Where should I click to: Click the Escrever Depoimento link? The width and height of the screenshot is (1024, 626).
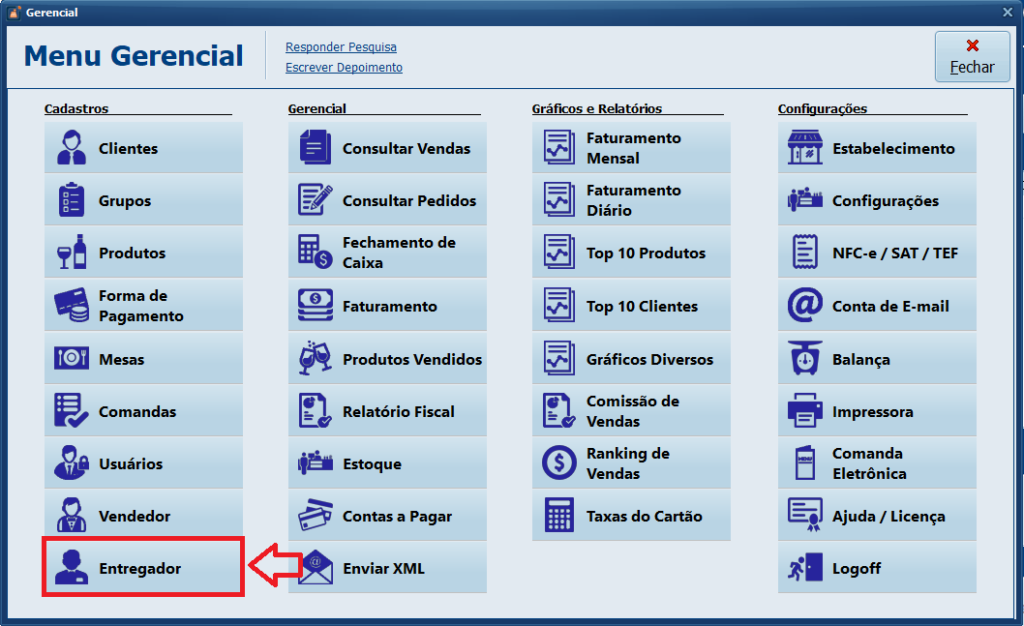pyautogui.click(x=344, y=68)
